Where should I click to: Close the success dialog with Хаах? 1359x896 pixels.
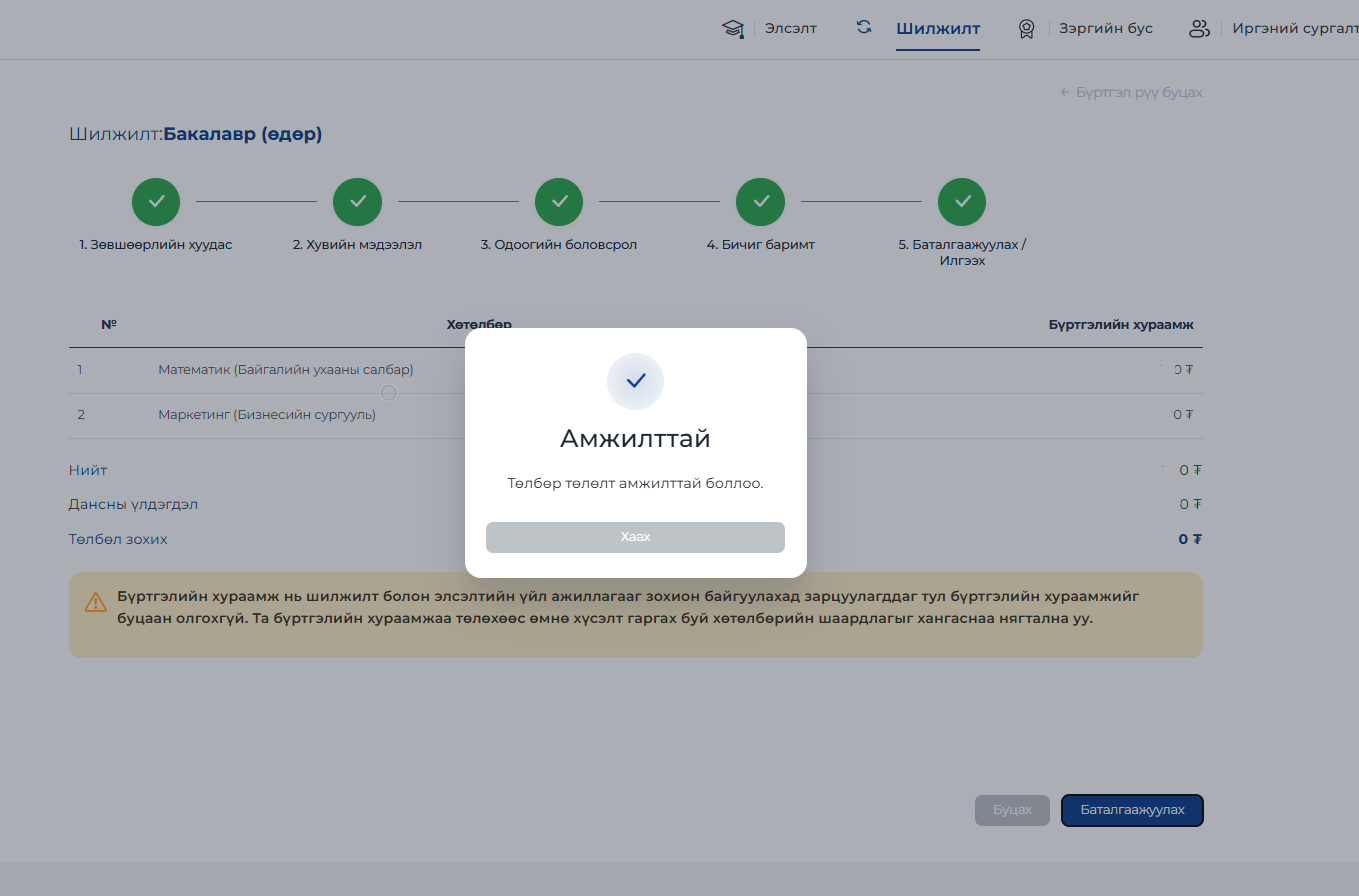[635, 537]
